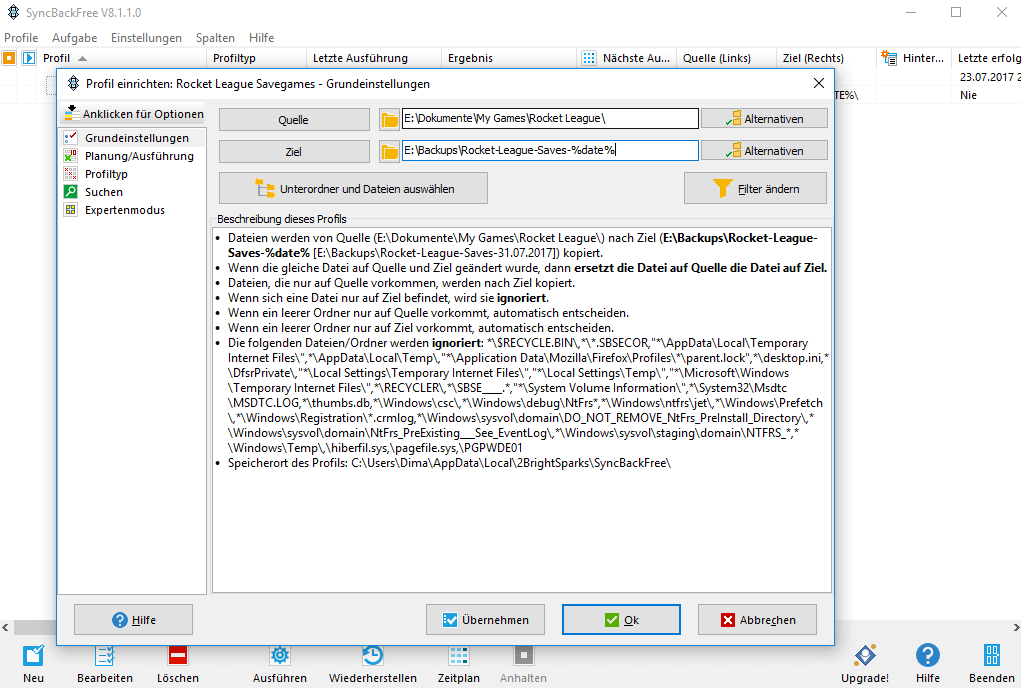1021x688 pixels.
Task: Click into the Quelle path field
Action: tap(550, 118)
